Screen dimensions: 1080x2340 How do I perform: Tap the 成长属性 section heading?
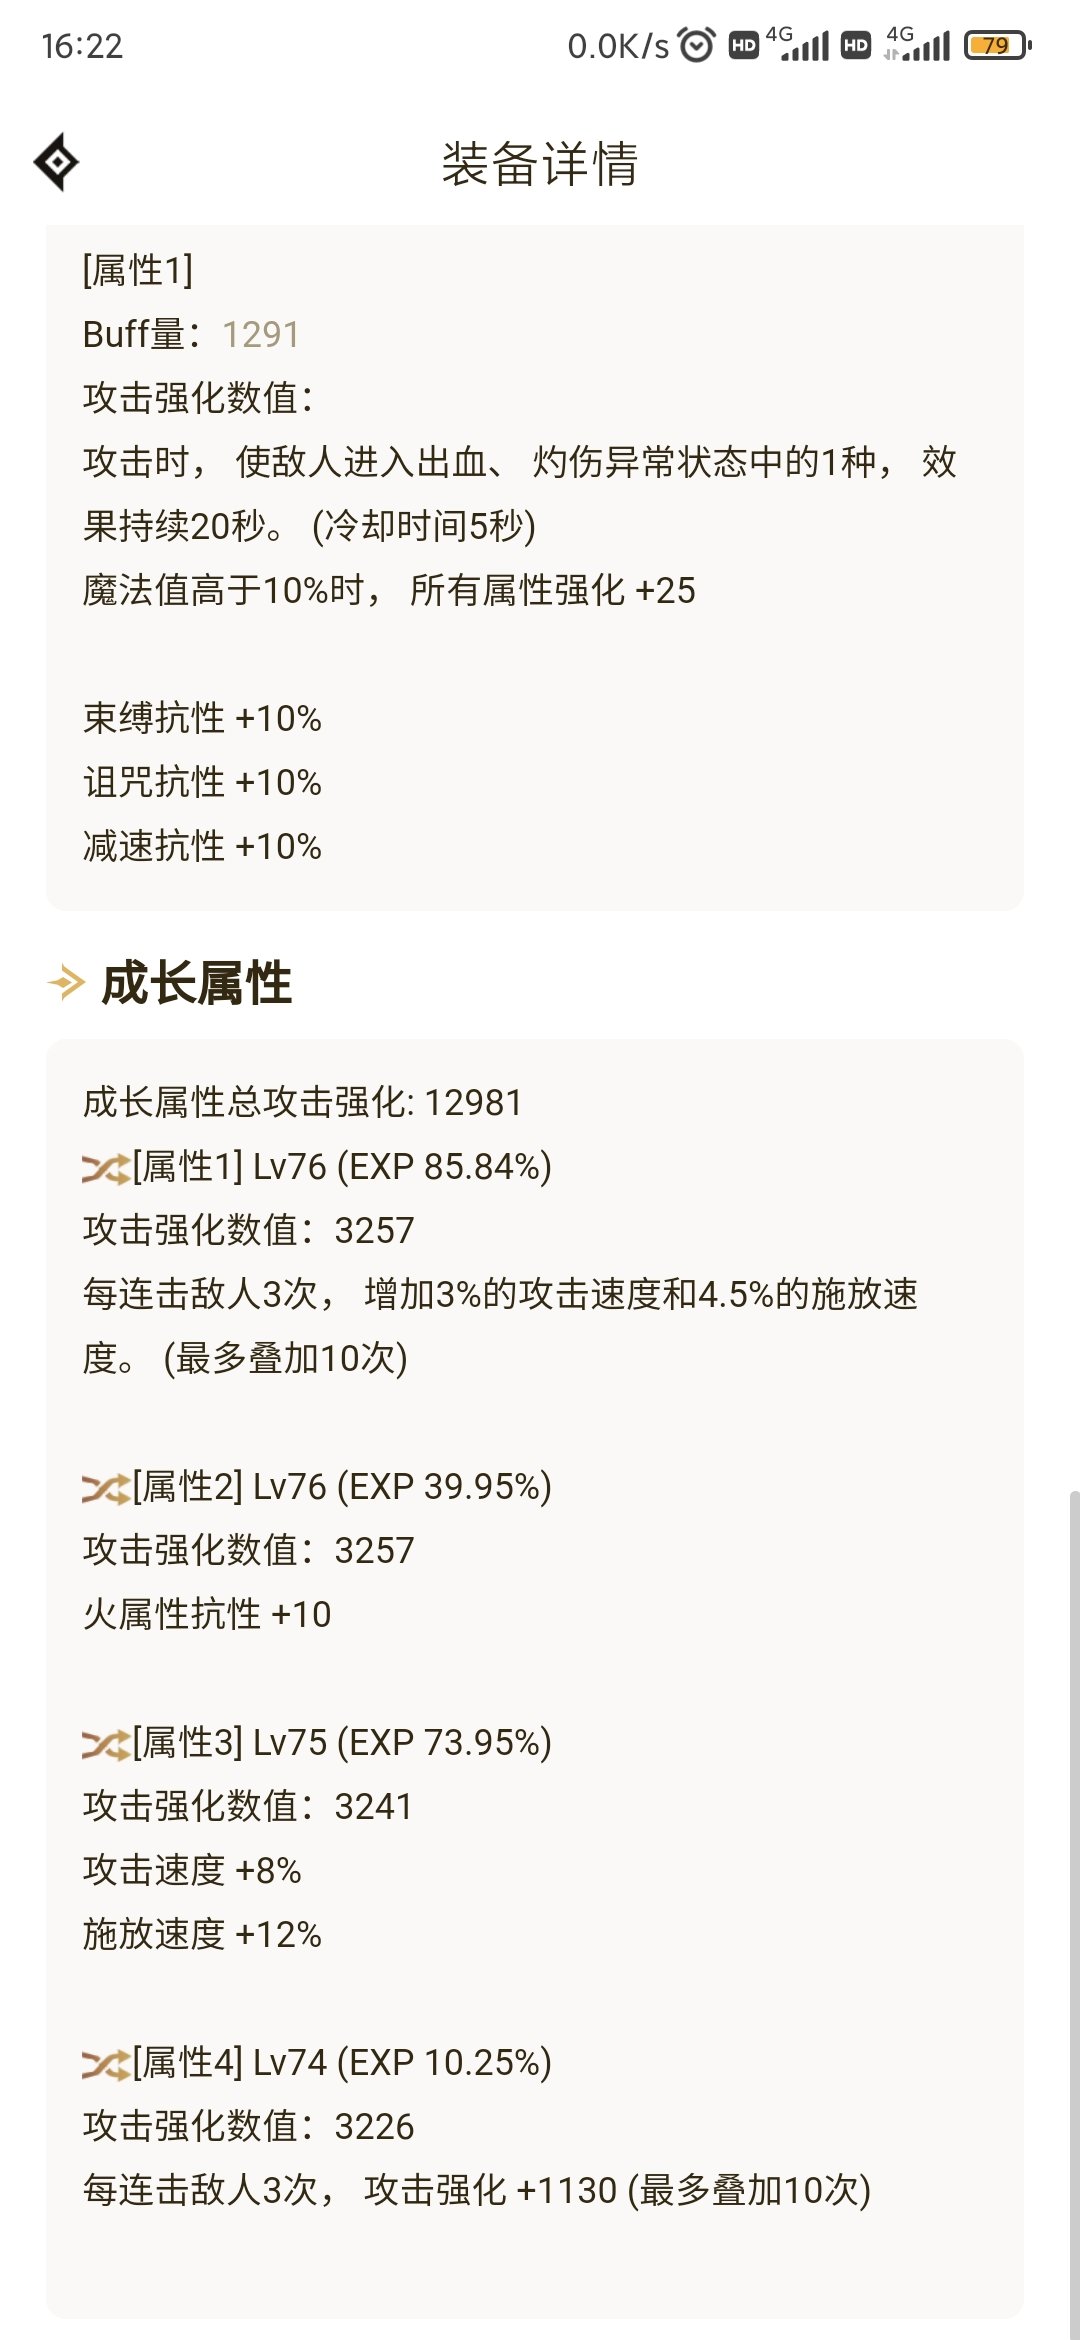197,983
